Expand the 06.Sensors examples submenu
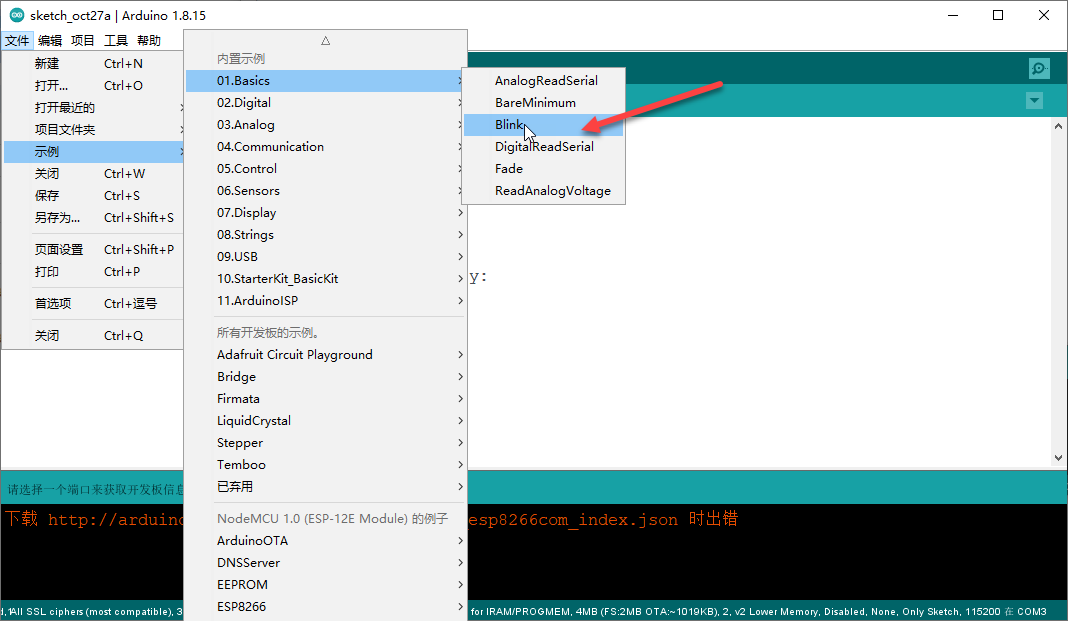The width and height of the screenshot is (1068, 621). [x=326, y=191]
